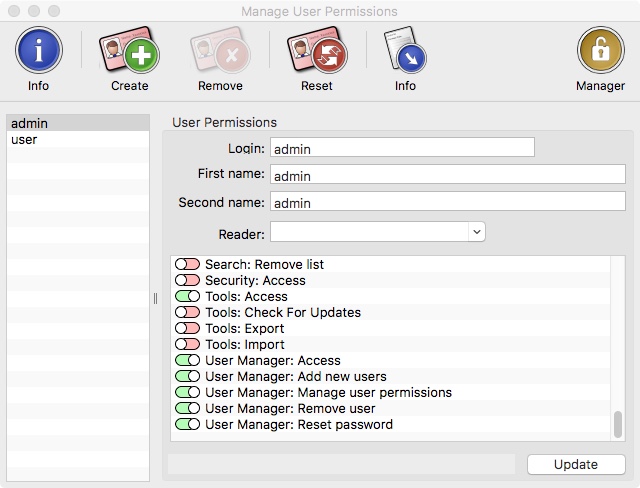
Task: Click the Update button
Action: [576, 464]
